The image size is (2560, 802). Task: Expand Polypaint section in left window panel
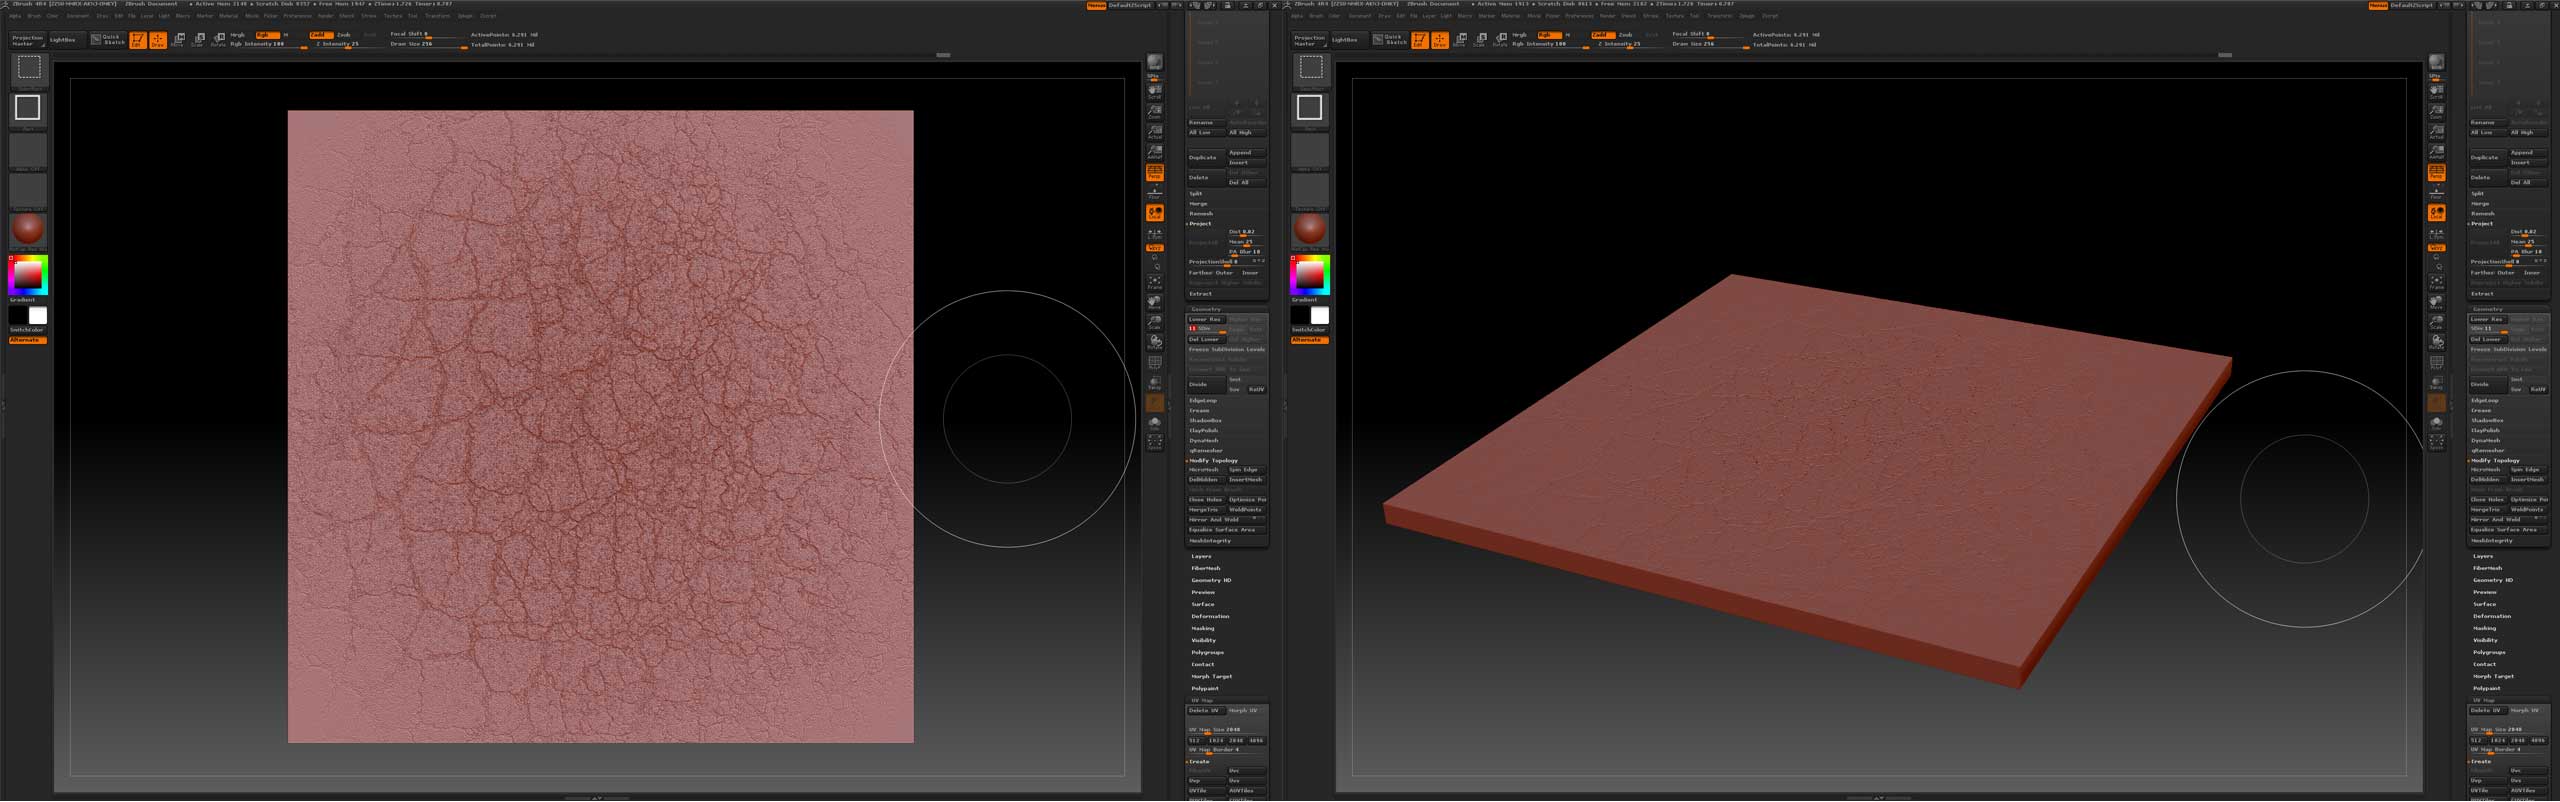point(1205,689)
